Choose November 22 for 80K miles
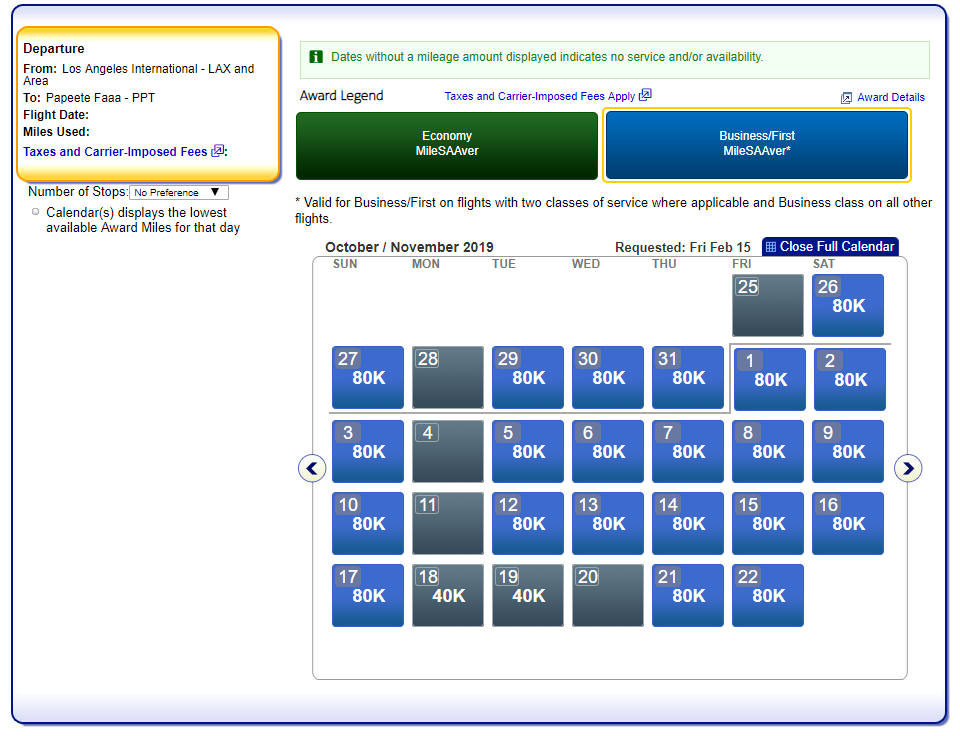This screenshot has width=960, height=736. point(767,595)
